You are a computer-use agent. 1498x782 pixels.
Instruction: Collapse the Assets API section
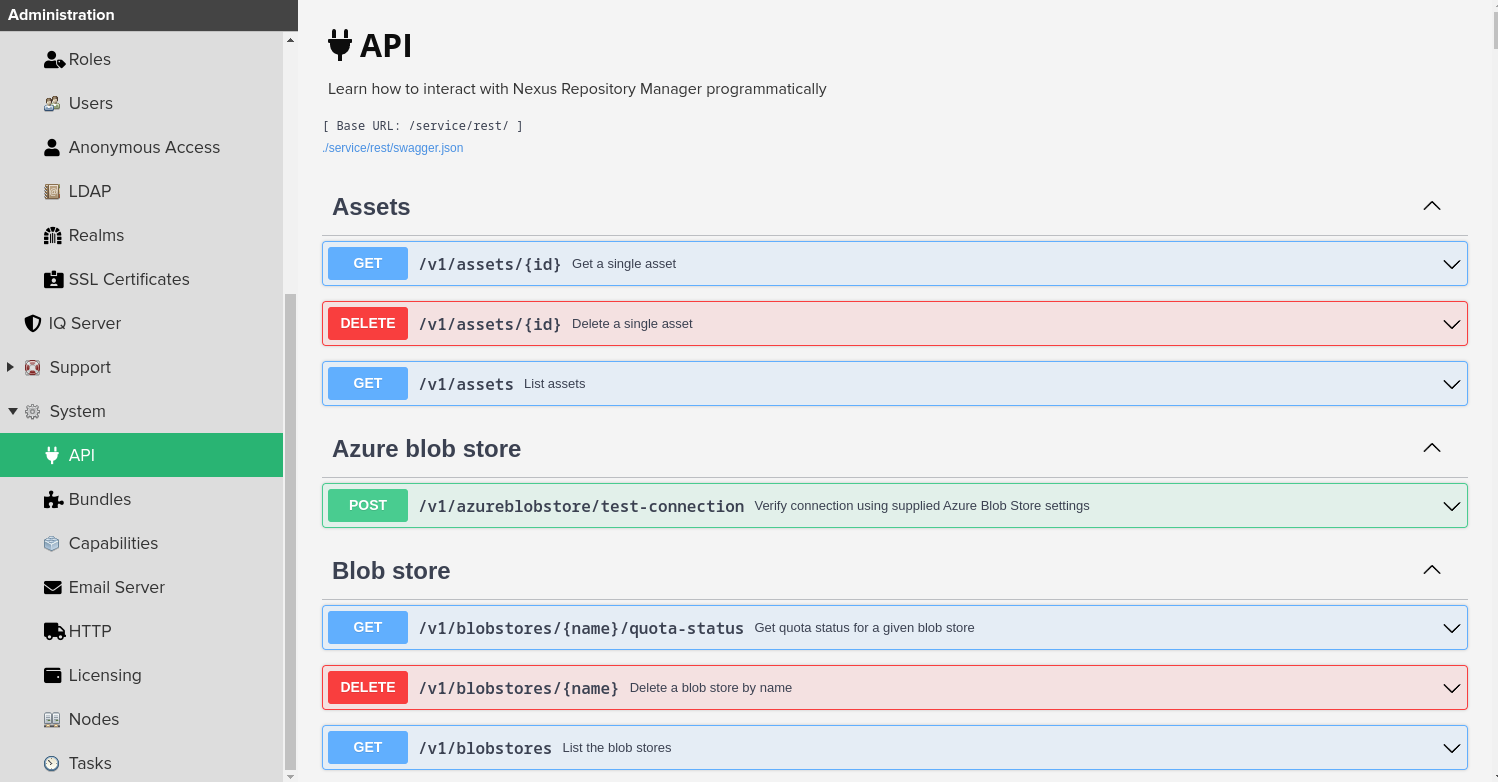pyautogui.click(x=1431, y=207)
